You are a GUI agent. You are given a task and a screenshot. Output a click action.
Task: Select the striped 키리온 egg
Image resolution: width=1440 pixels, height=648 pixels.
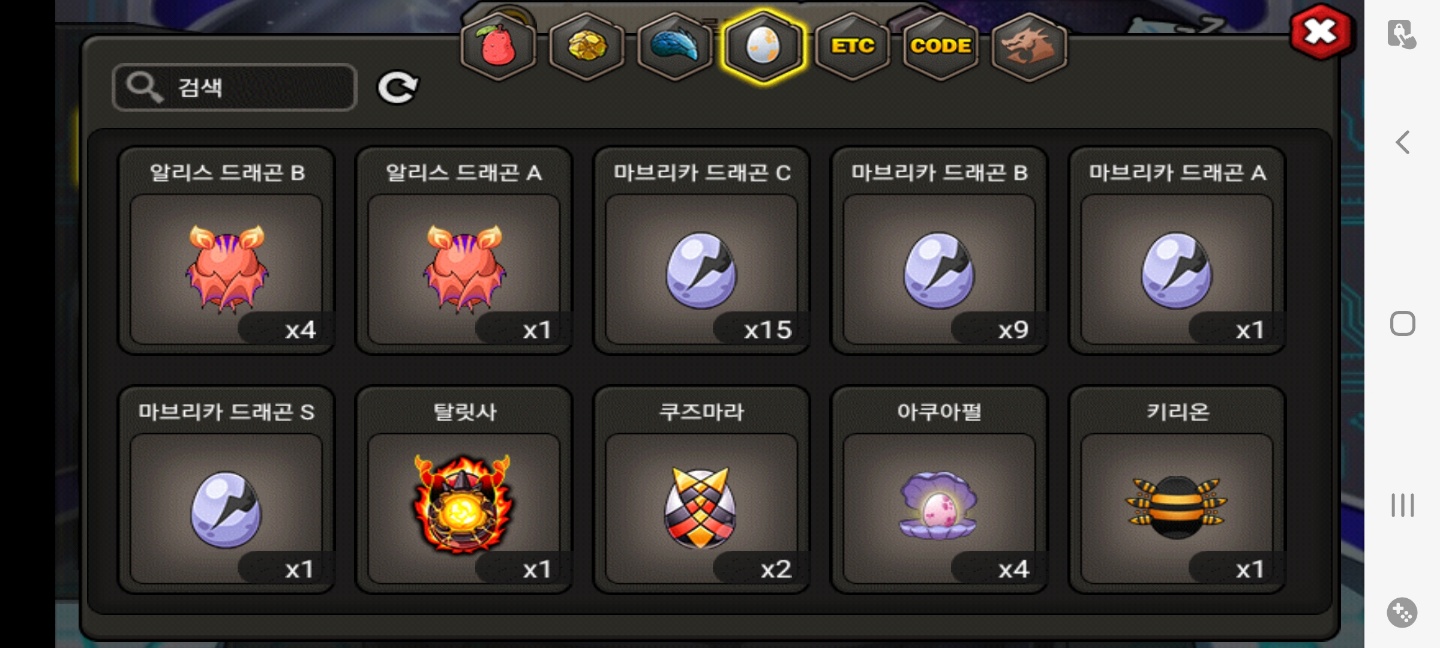point(1177,490)
